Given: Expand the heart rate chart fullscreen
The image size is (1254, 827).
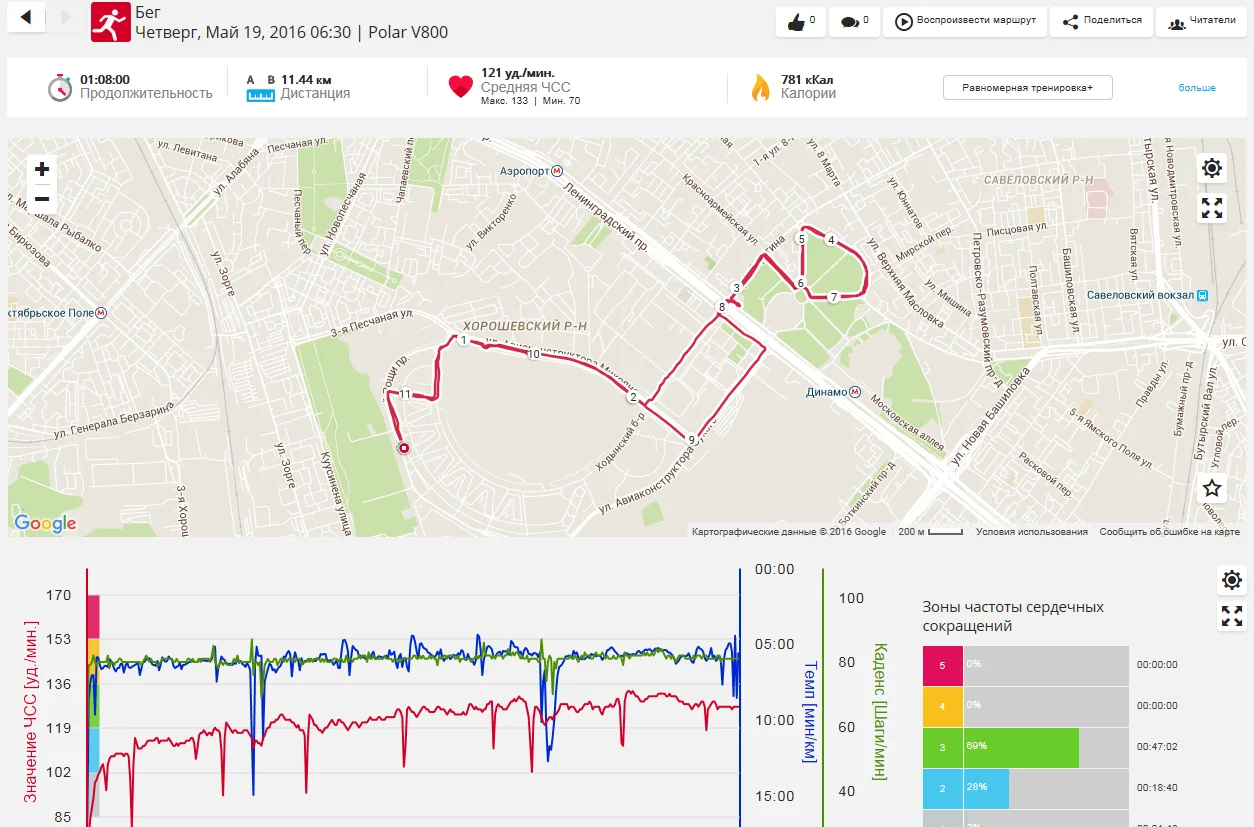Looking at the screenshot, I should pyautogui.click(x=1232, y=616).
